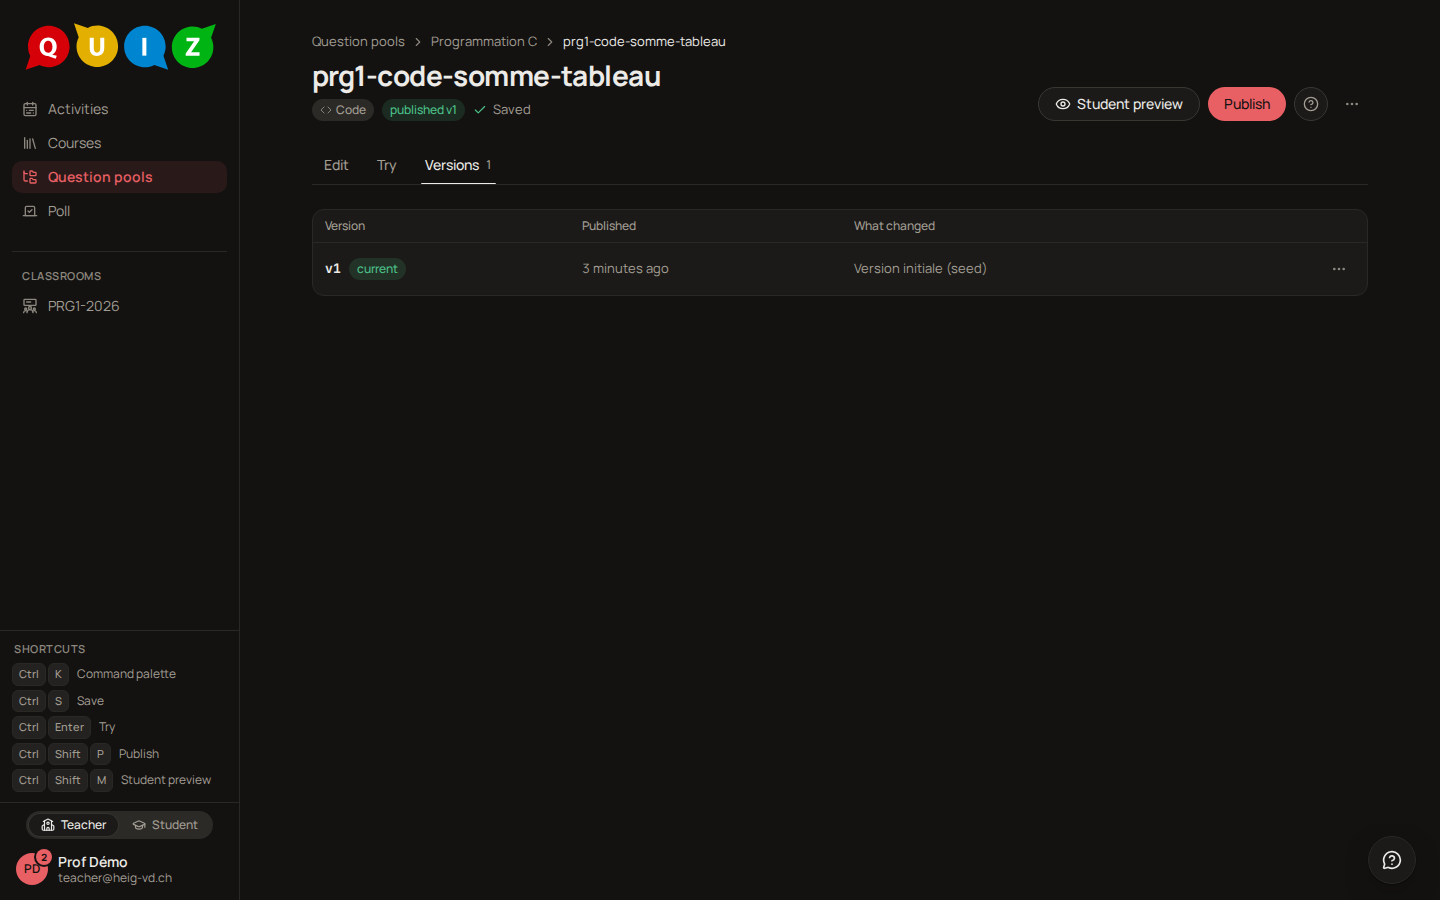Click Question pools breadcrumb link

tap(358, 41)
